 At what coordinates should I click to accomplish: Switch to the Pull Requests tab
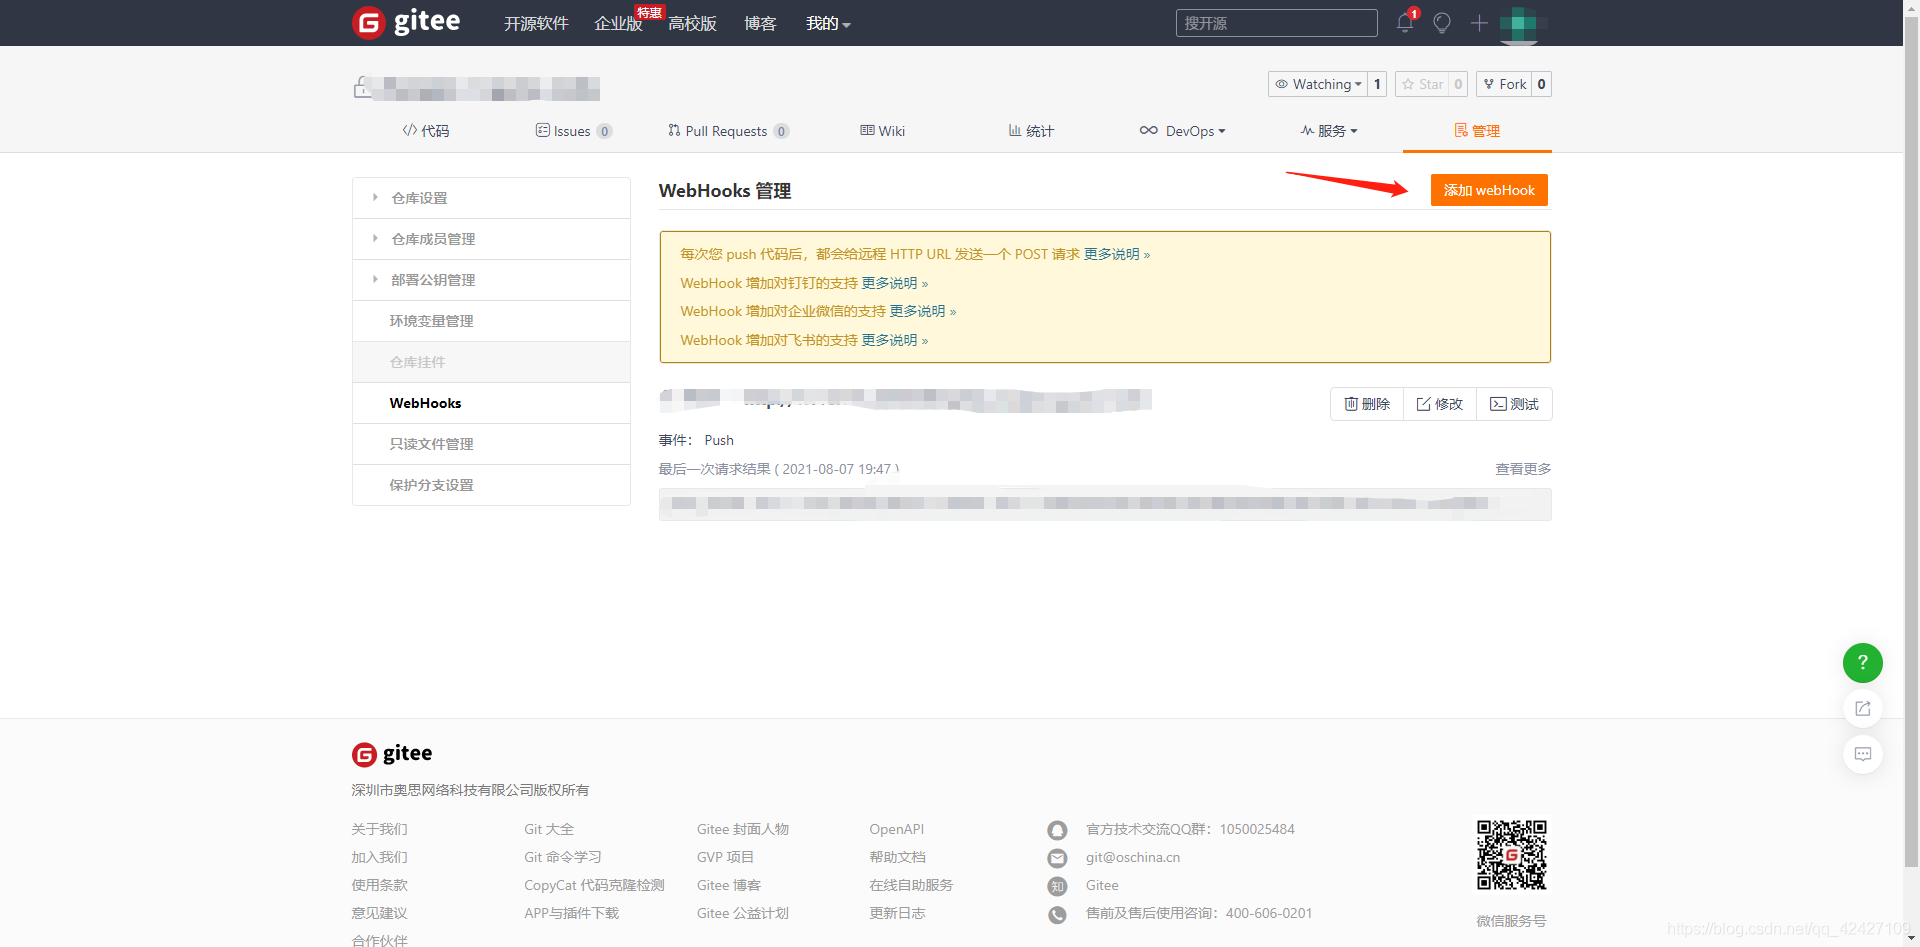[728, 131]
